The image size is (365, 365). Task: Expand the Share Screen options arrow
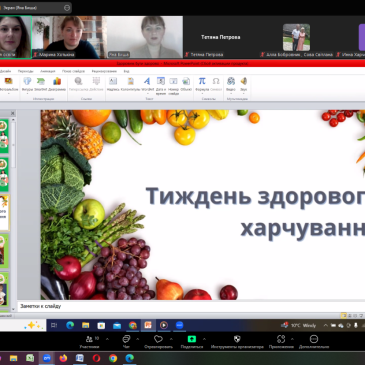204,339
